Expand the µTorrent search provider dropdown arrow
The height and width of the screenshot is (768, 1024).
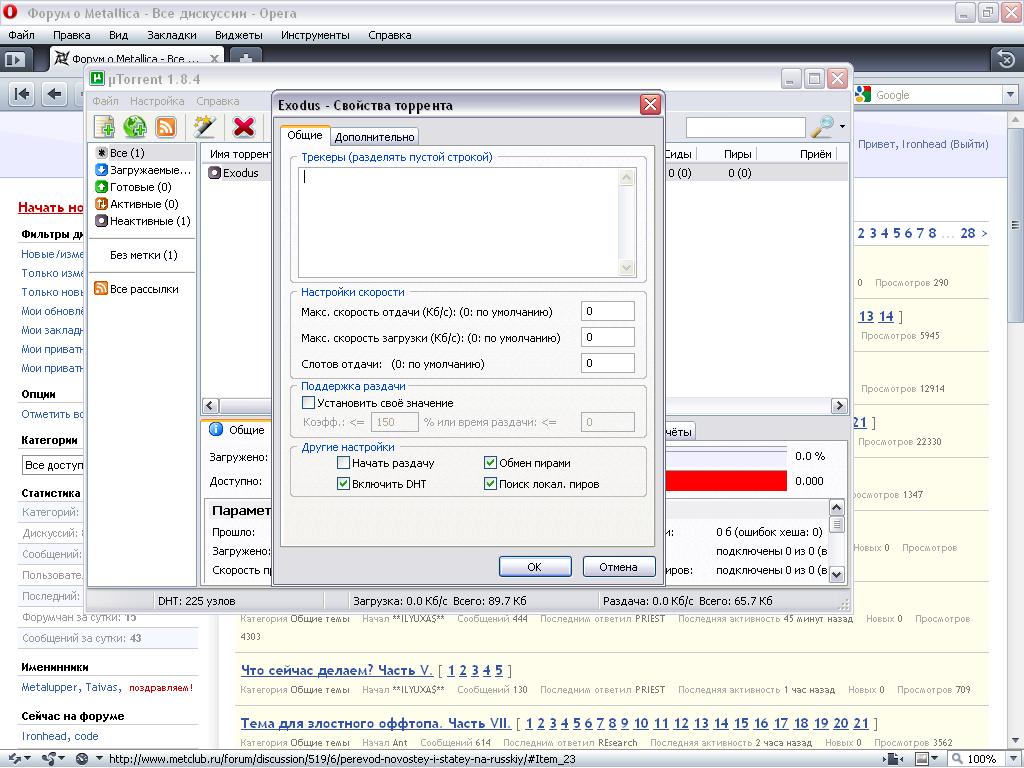click(842, 128)
